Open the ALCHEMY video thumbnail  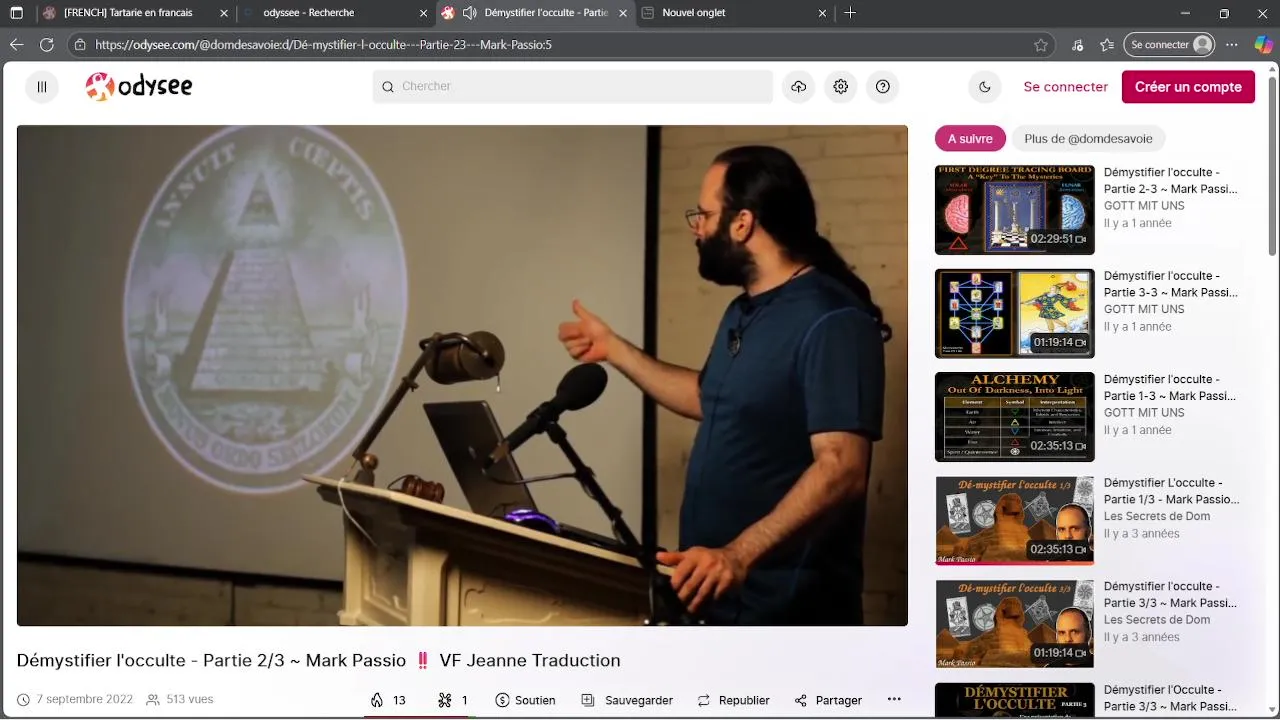tap(1014, 417)
